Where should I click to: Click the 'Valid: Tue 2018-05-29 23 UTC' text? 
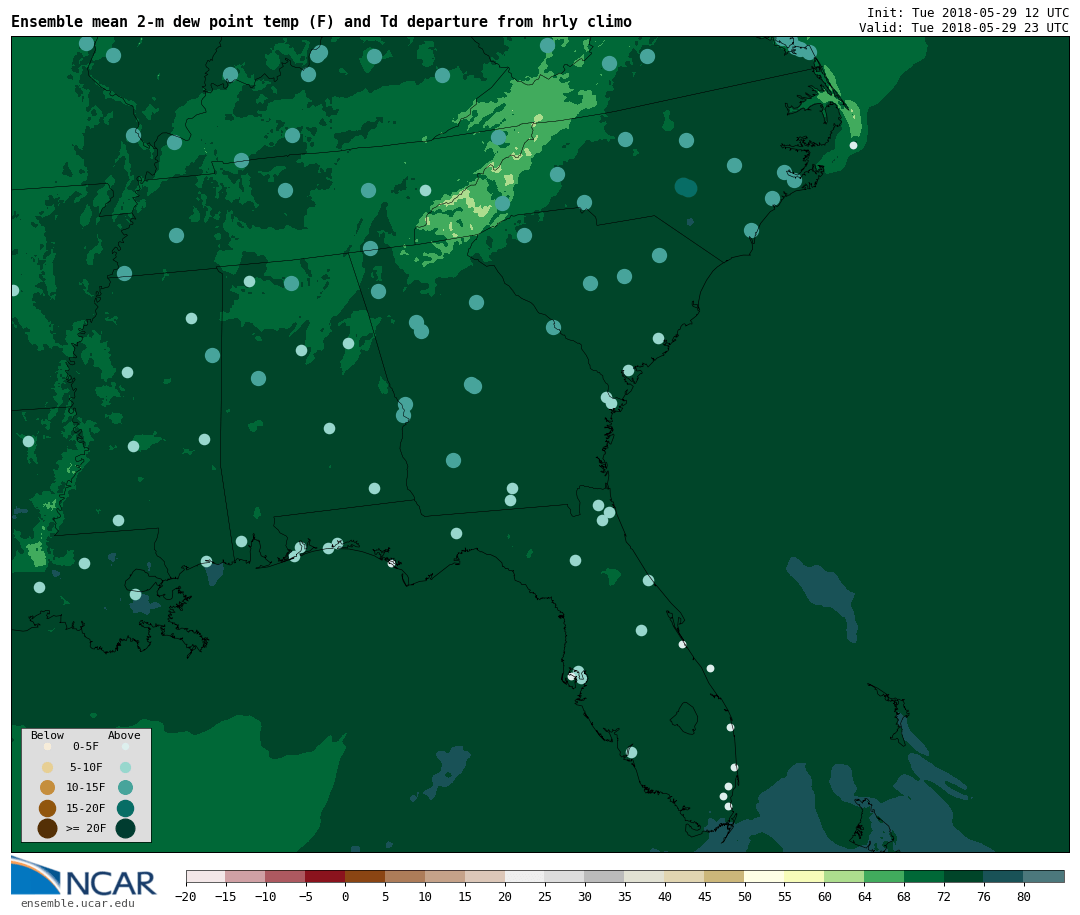pyautogui.click(x=964, y=28)
